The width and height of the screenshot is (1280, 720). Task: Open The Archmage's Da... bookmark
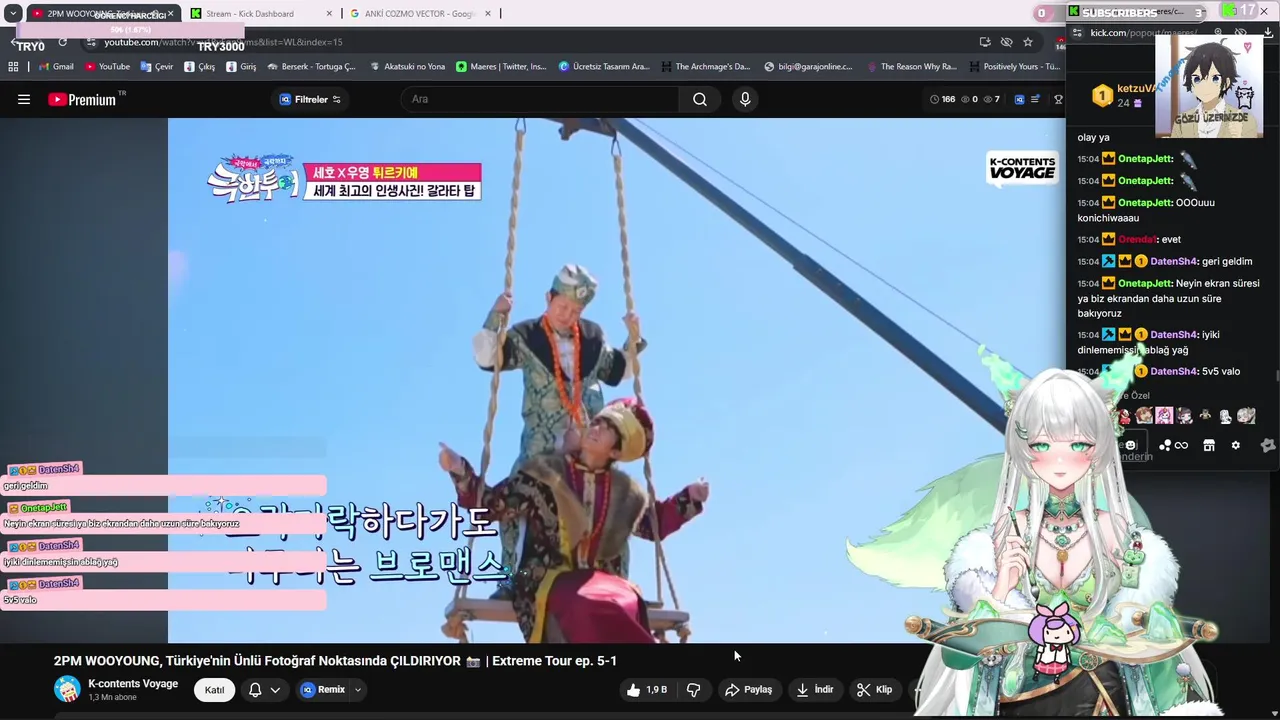705,67
